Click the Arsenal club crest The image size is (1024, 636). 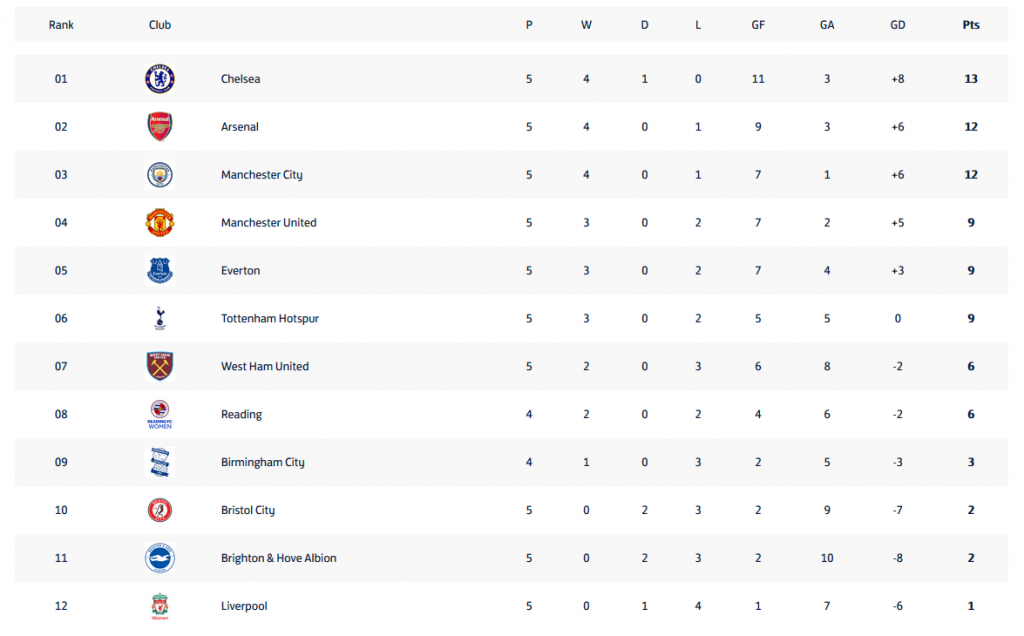pyautogui.click(x=159, y=127)
